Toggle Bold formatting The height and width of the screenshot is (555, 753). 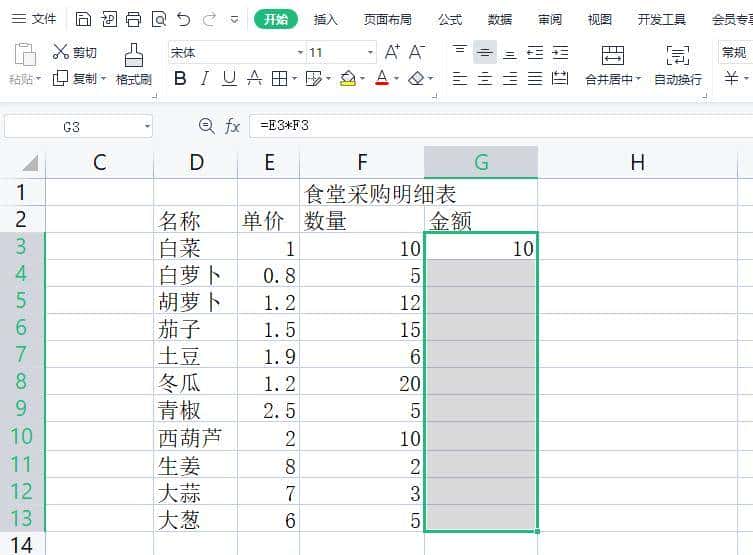click(x=180, y=78)
